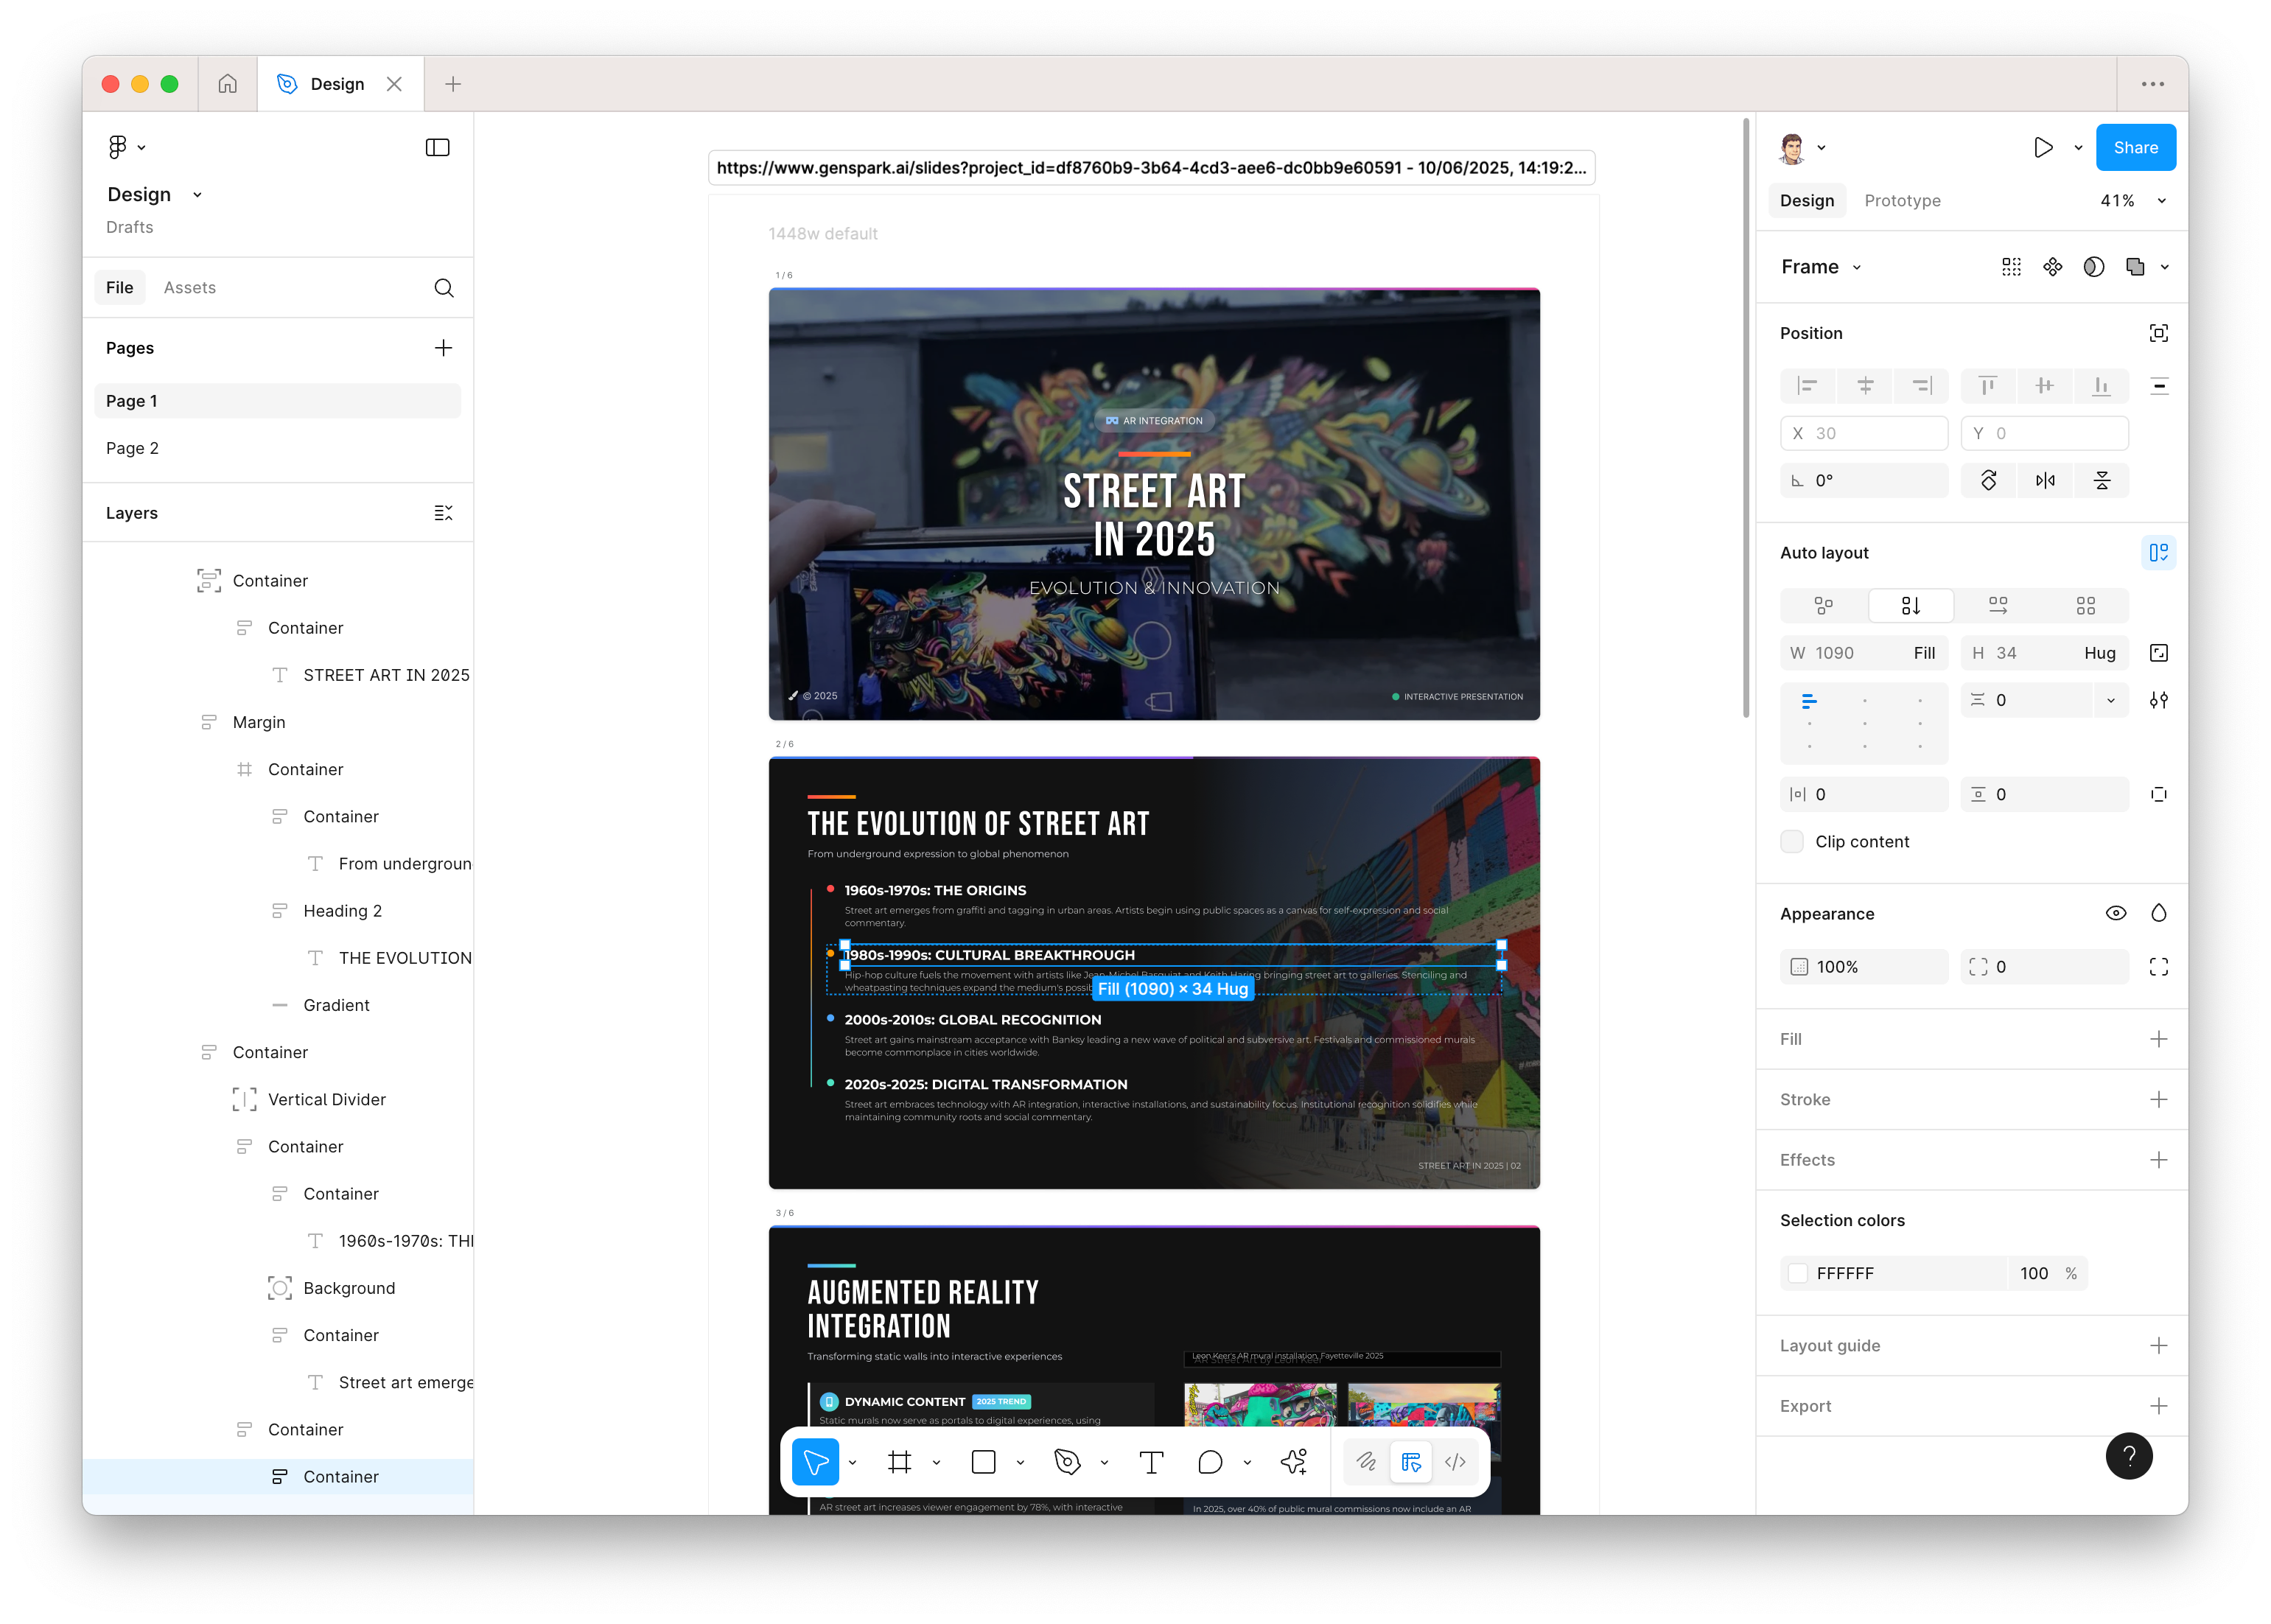Add a new page with plus icon
Image resolution: width=2271 pixels, height=1624 pixels.
pos(444,348)
